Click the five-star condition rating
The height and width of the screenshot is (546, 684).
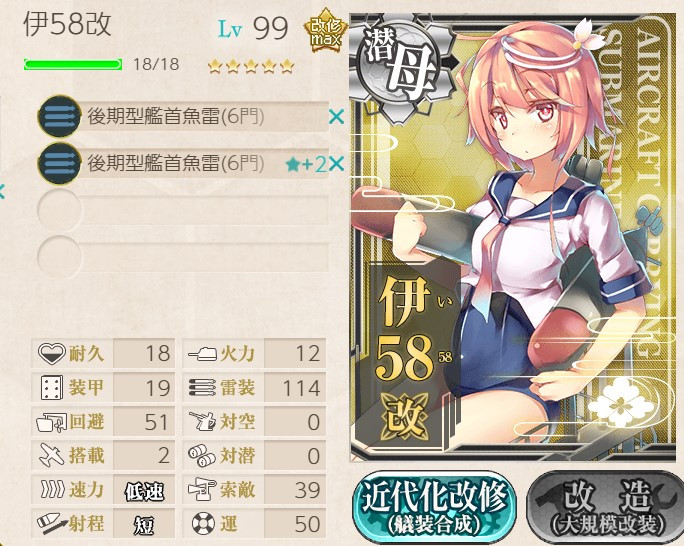pyautogui.click(x=251, y=66)
